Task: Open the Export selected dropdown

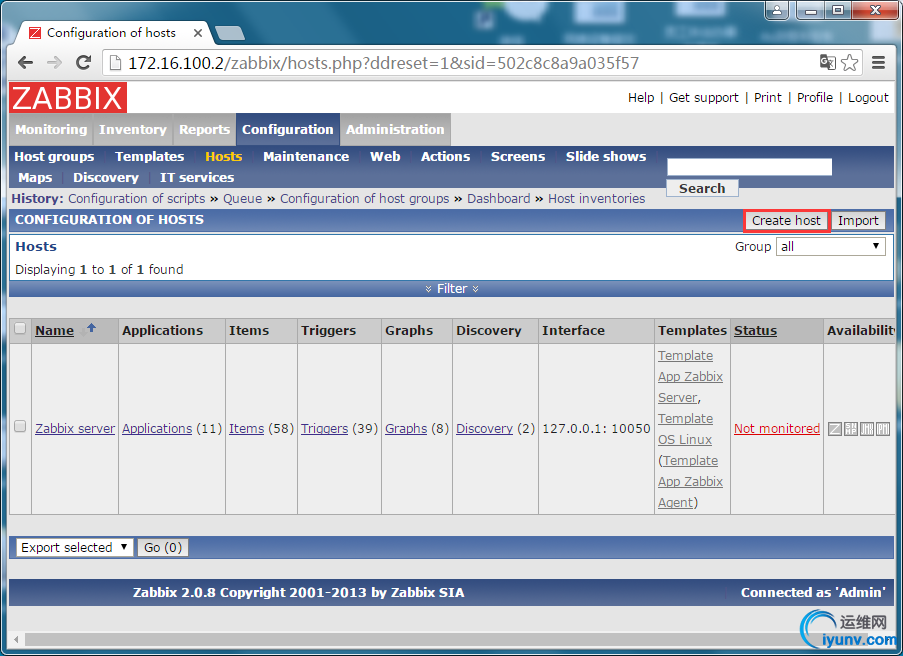Action: (75, 547)
